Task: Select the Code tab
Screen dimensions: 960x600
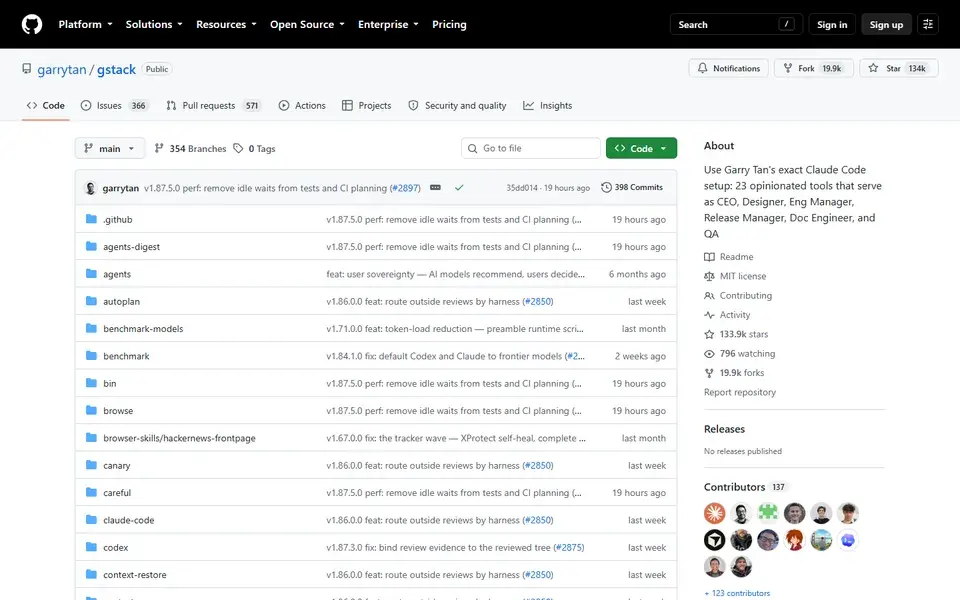Action: point(45,105)
